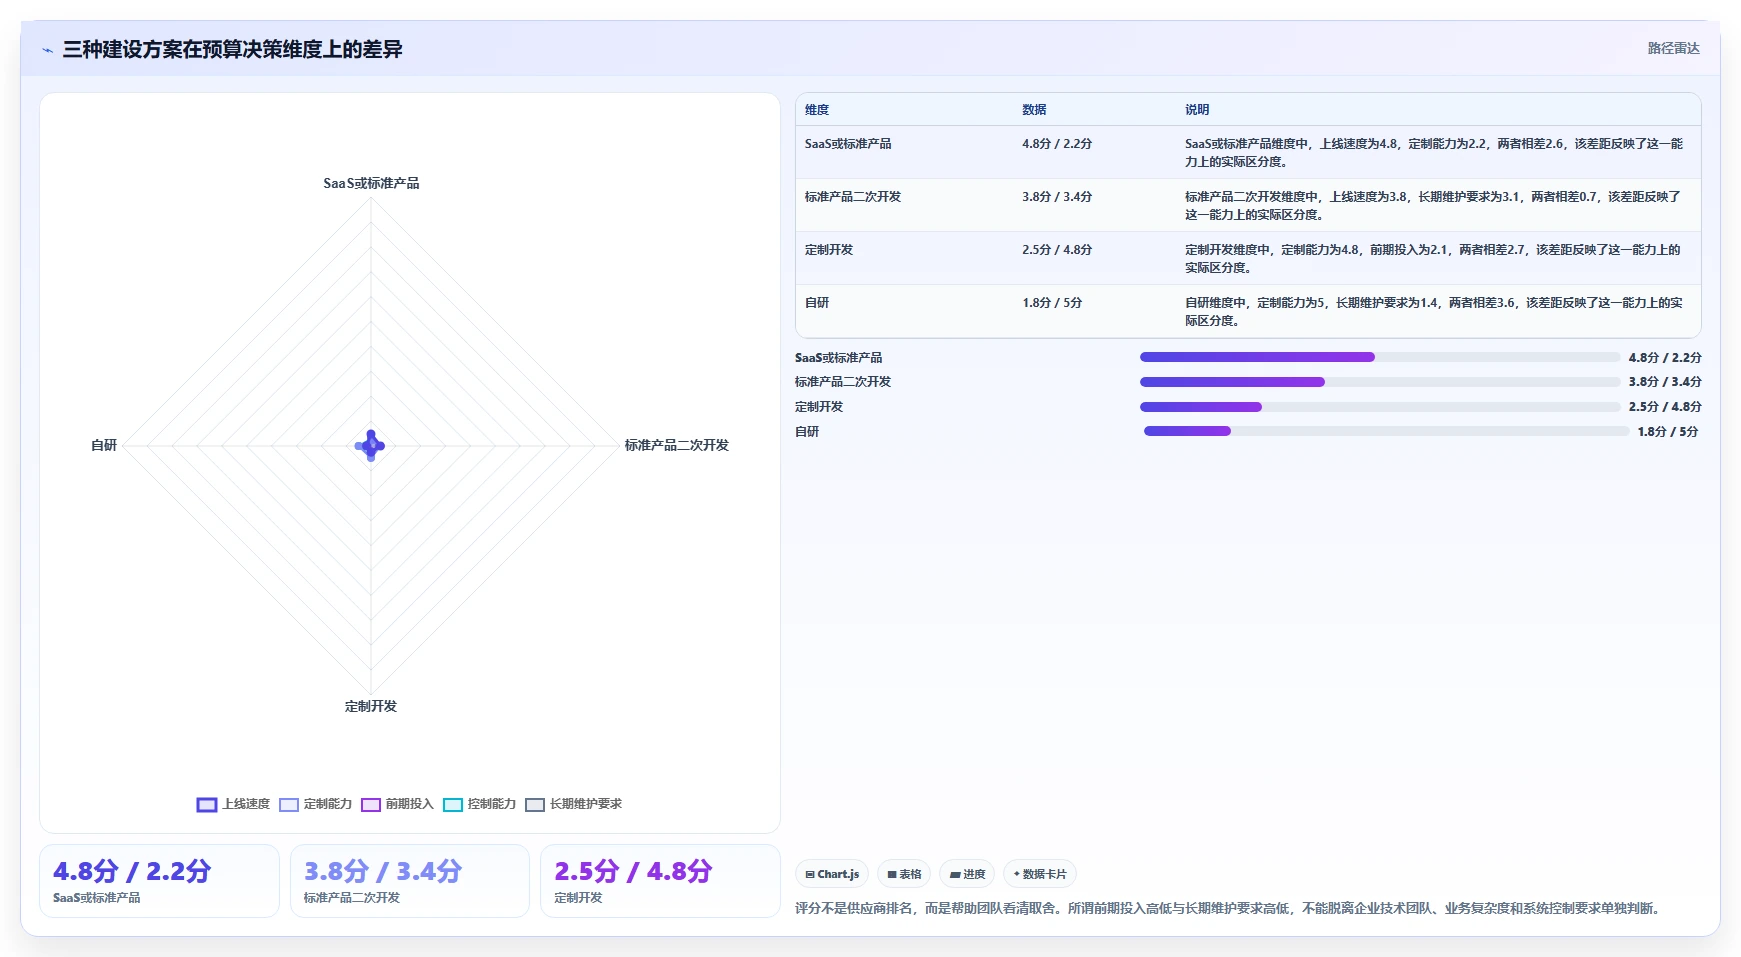1741x957 pixels.
Task: Click the 1.8分 / 5分 value beside 自研 bar
Action: click(x=1667, y=432)
